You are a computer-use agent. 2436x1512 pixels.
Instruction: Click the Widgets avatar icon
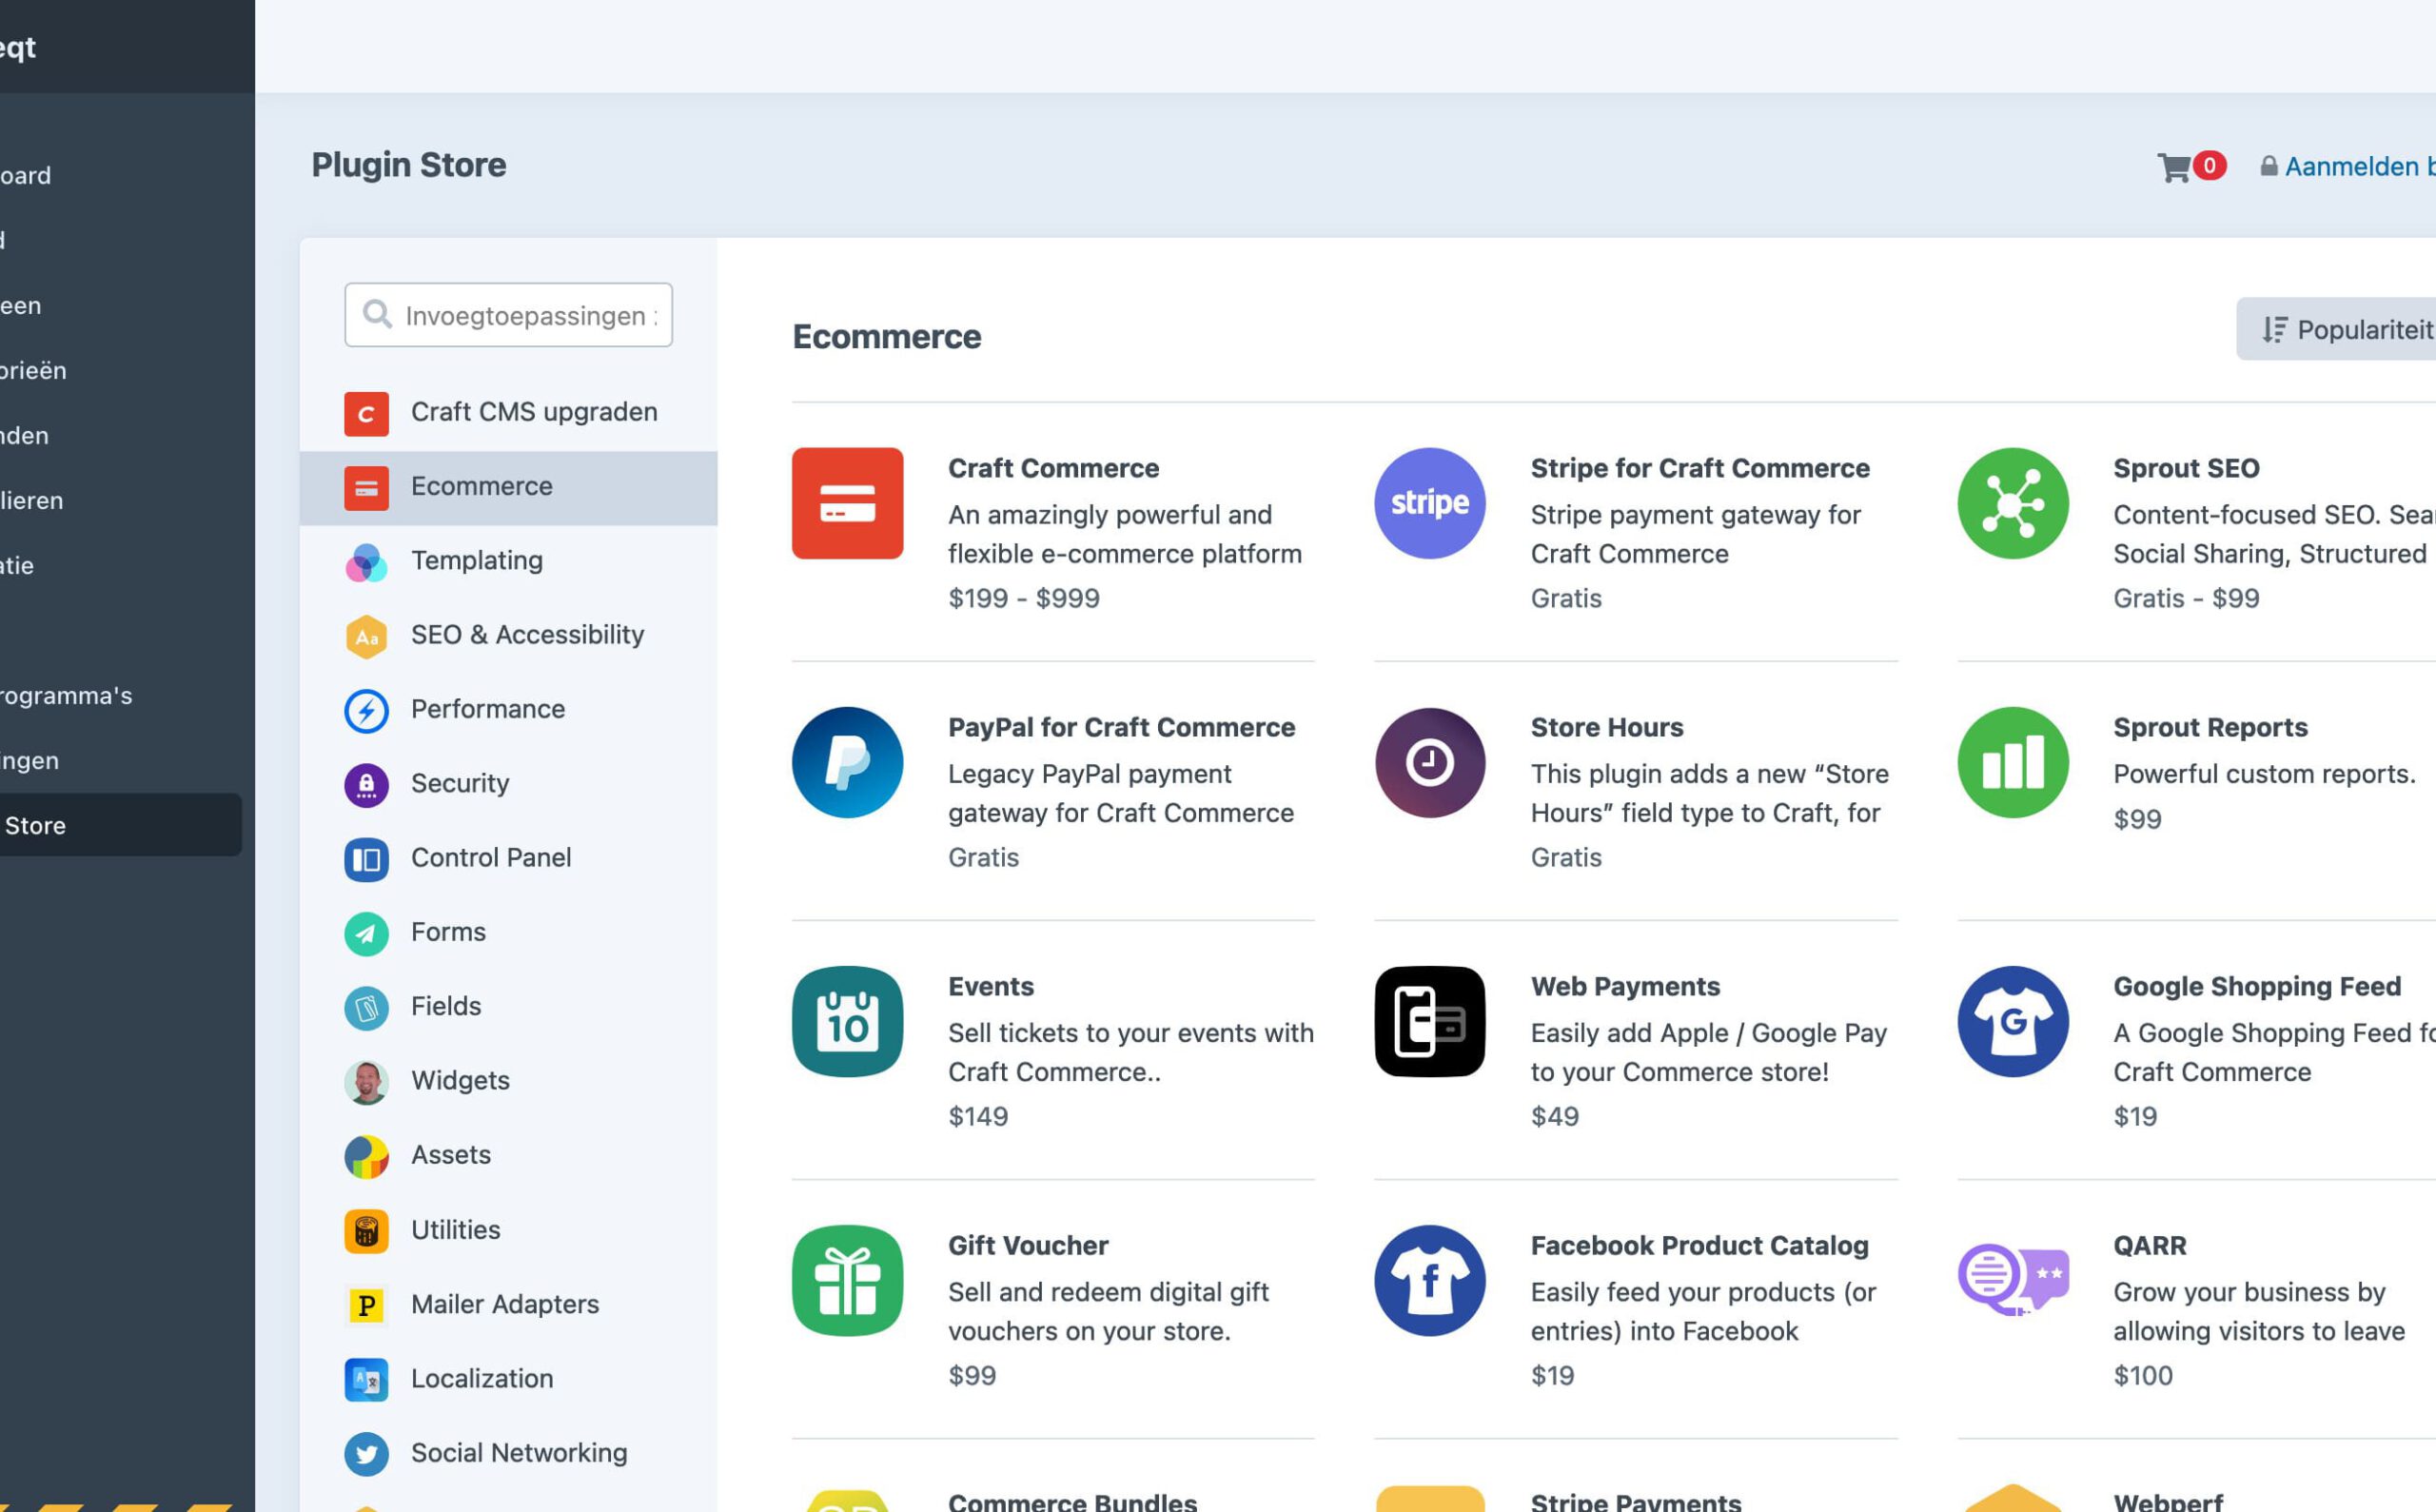tap(366, 1082)
